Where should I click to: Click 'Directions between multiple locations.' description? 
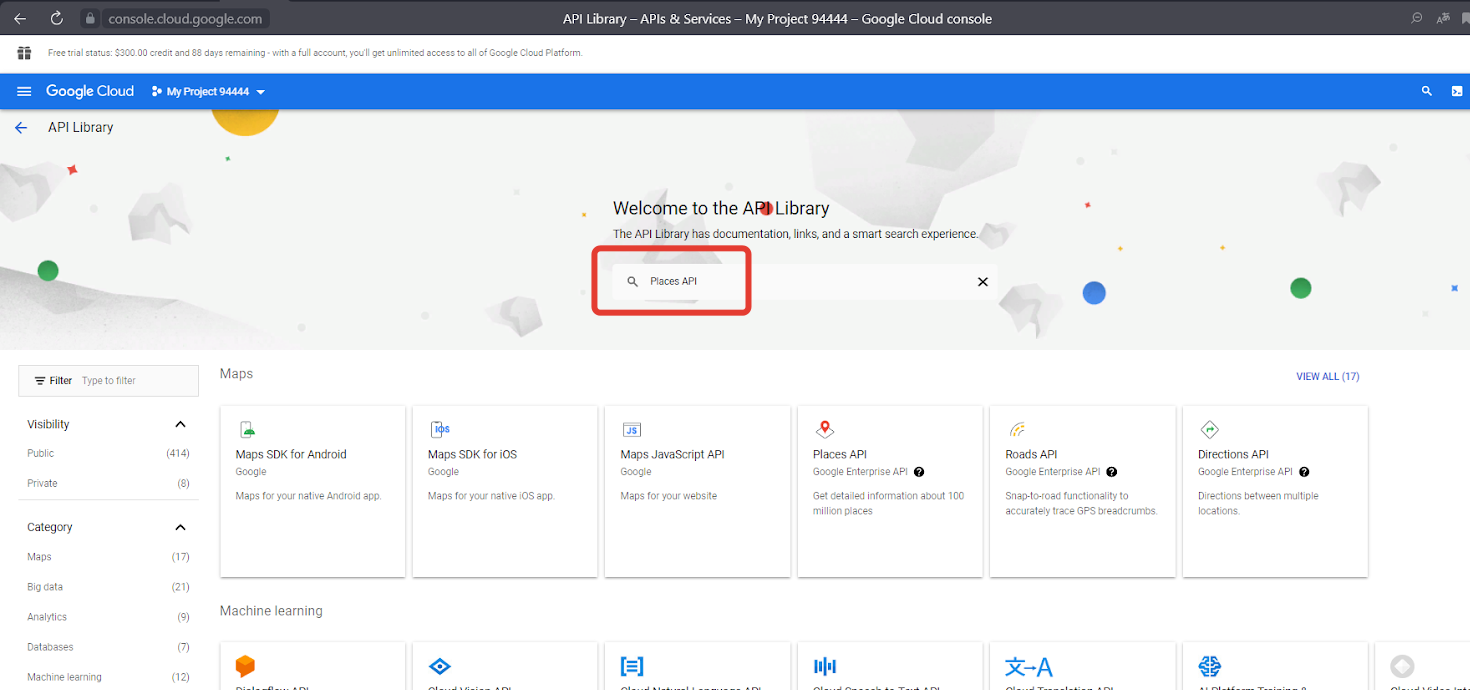click(1258, 504)
